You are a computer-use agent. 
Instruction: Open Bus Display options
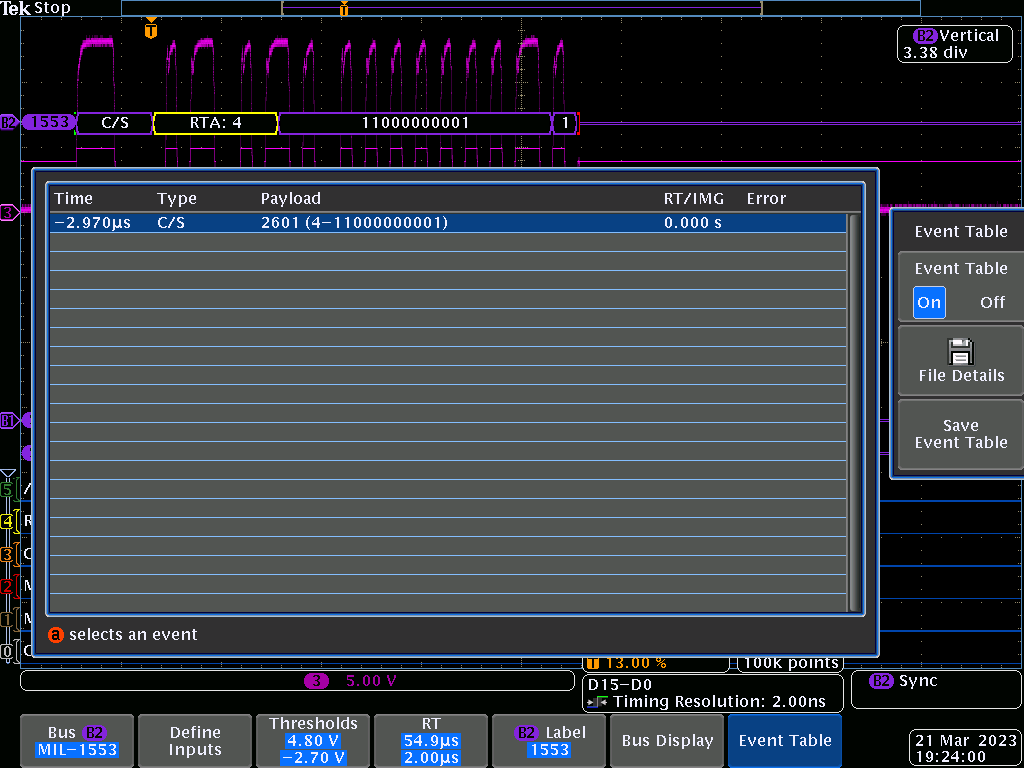(667, 741)
